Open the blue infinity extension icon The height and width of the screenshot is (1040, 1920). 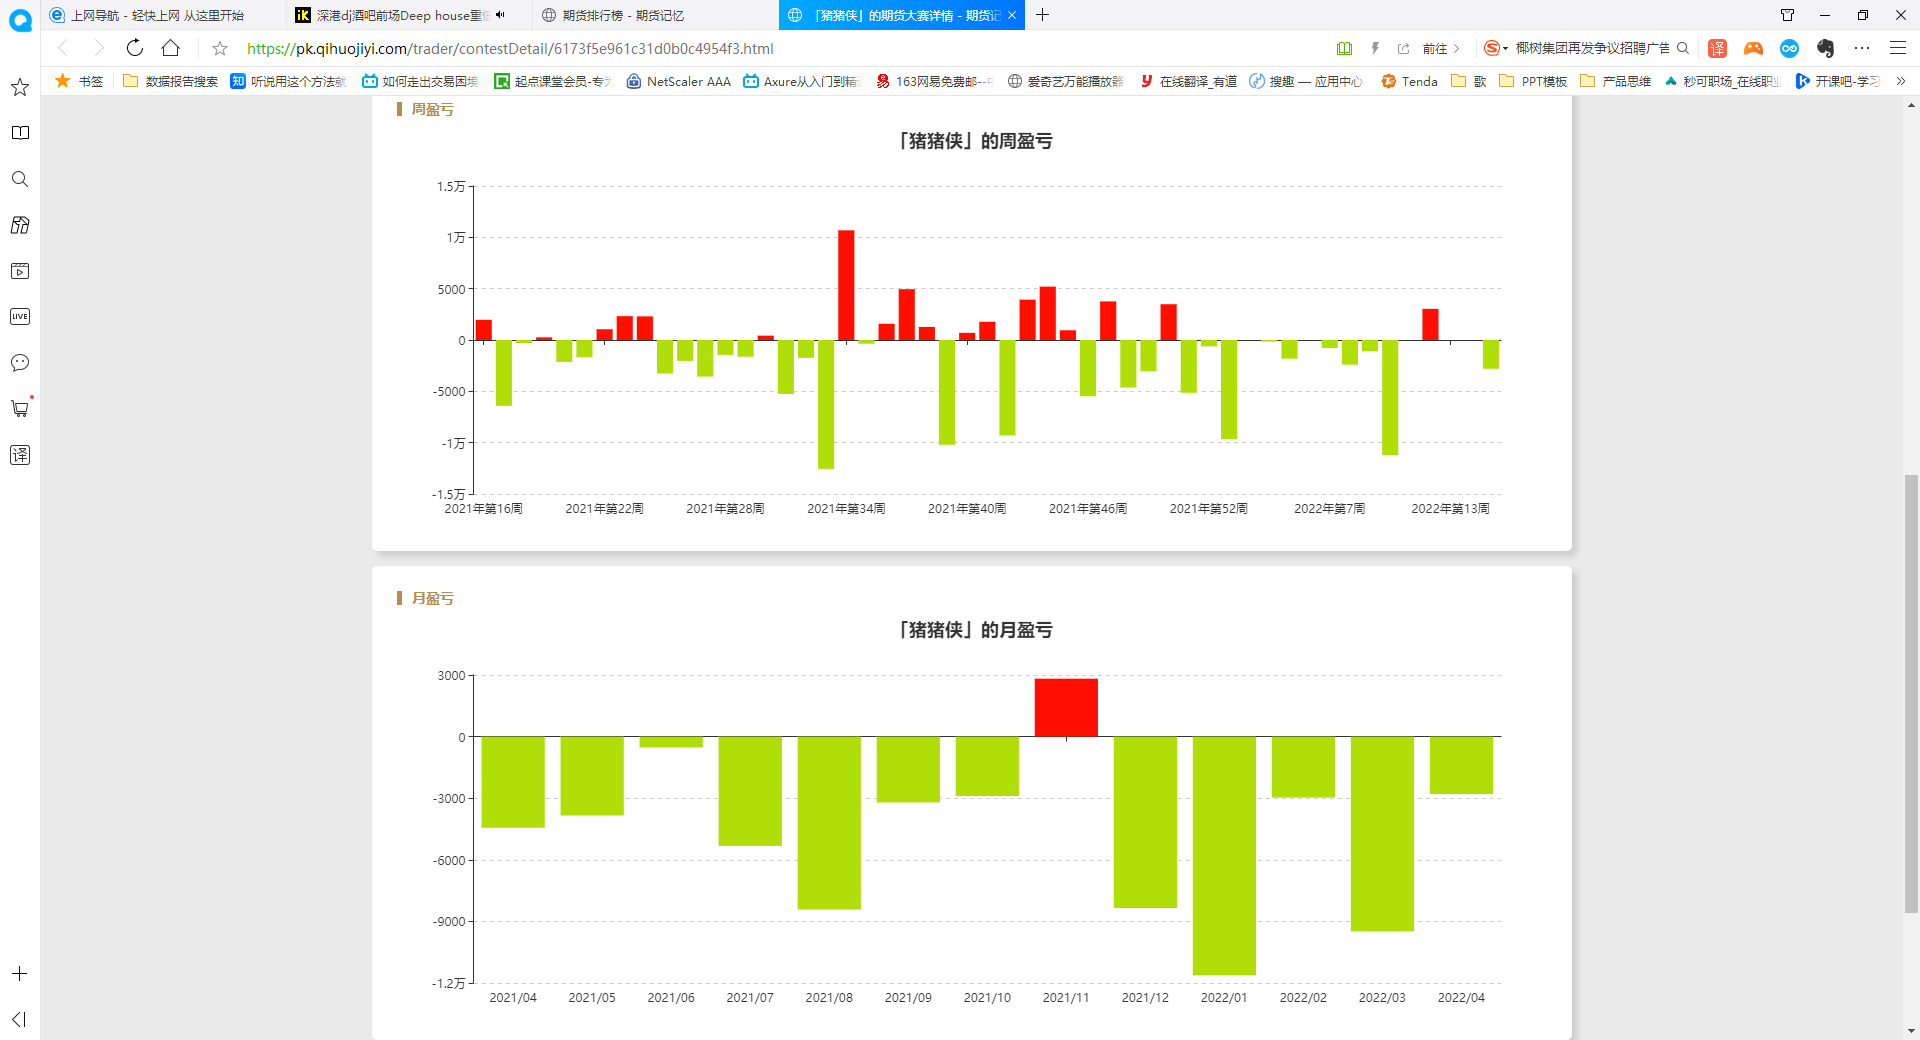1789,48
